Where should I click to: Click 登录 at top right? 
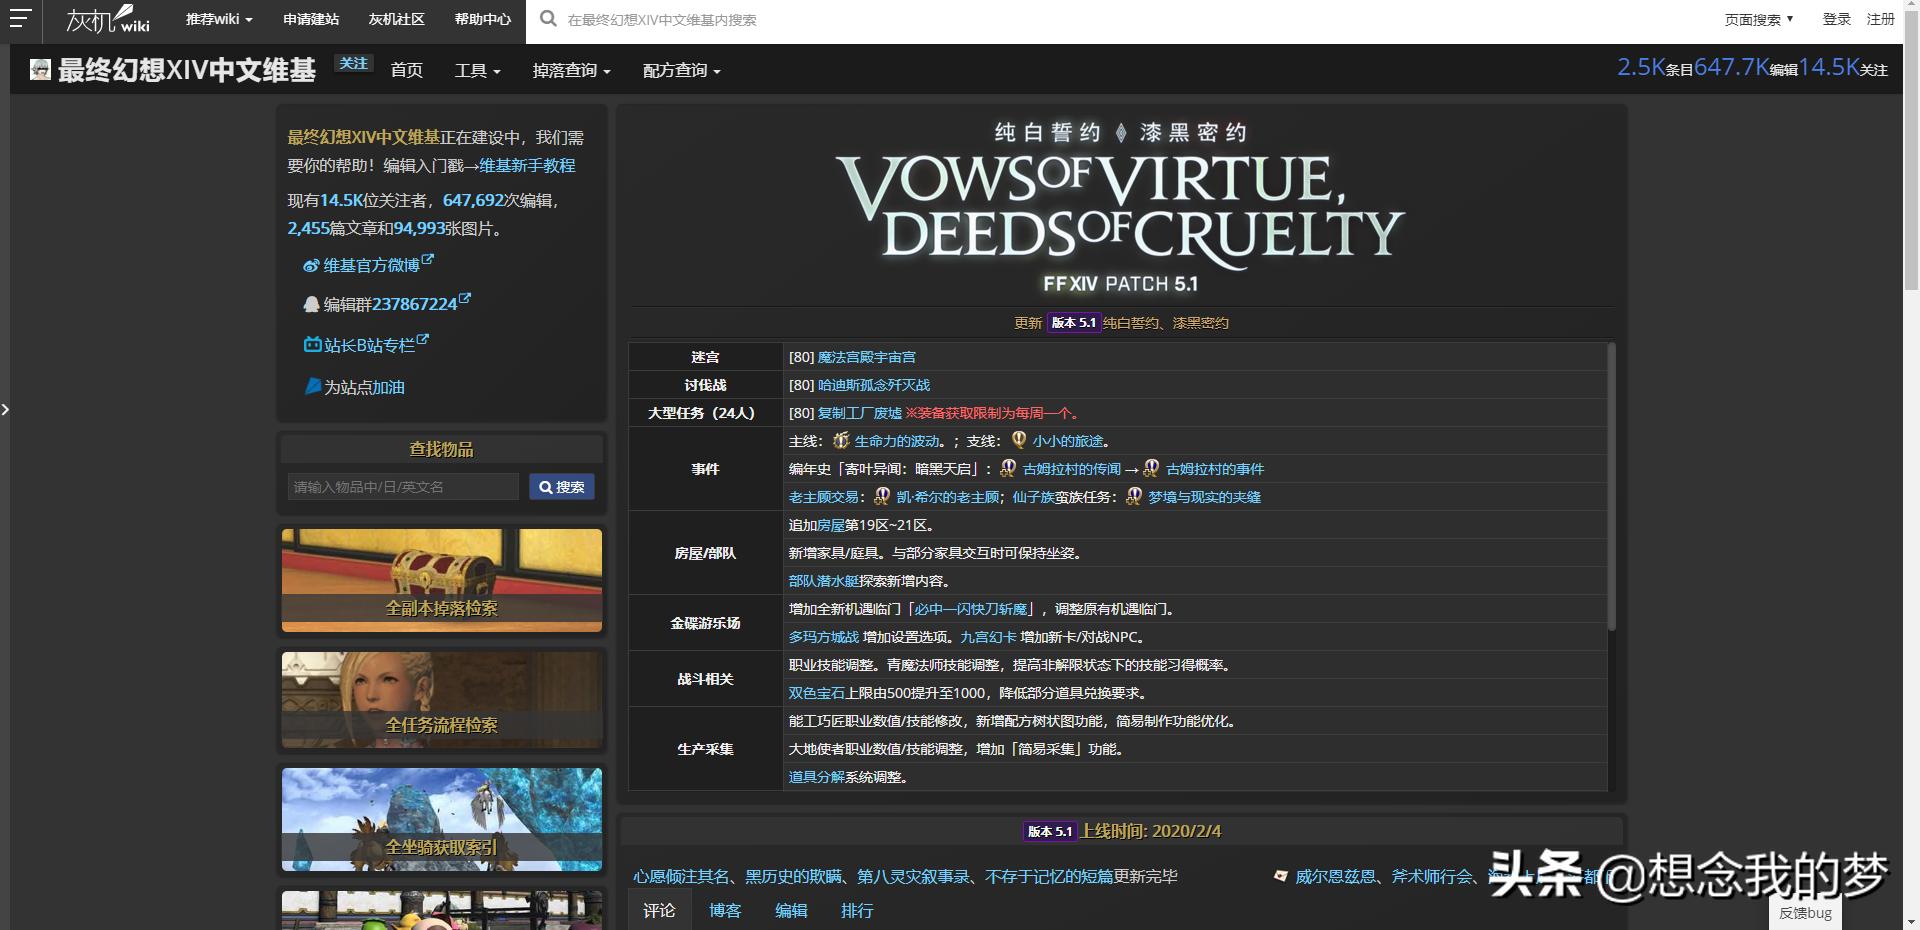tap(1836, 19)
